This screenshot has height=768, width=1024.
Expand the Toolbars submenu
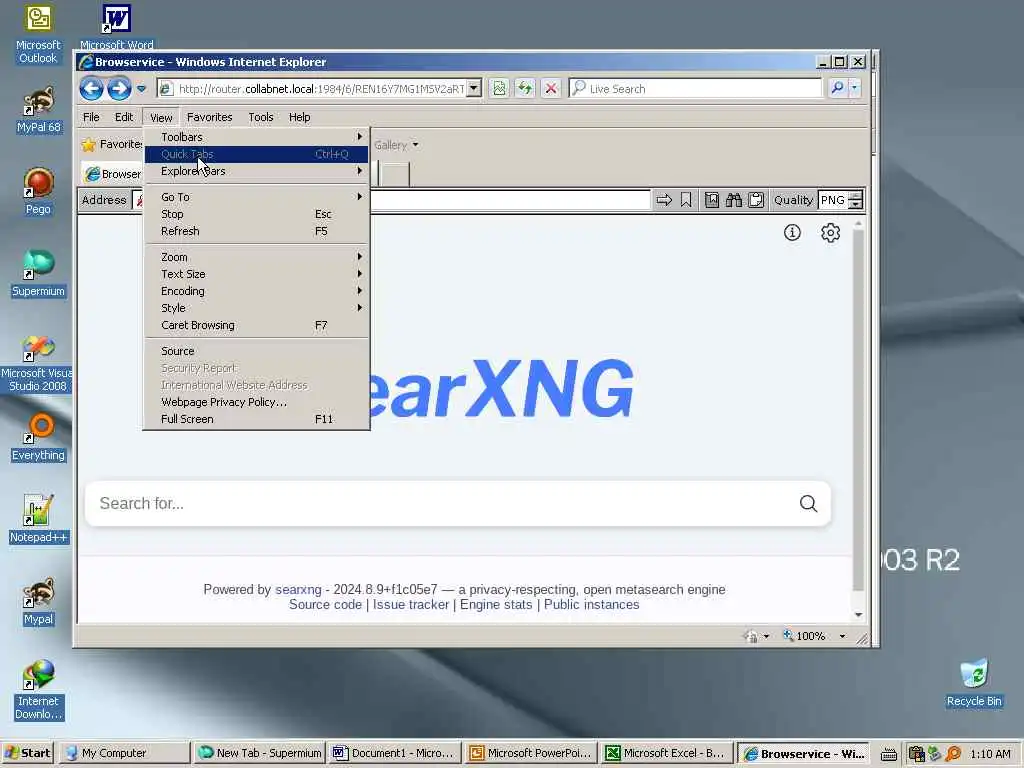pos(257,137)
